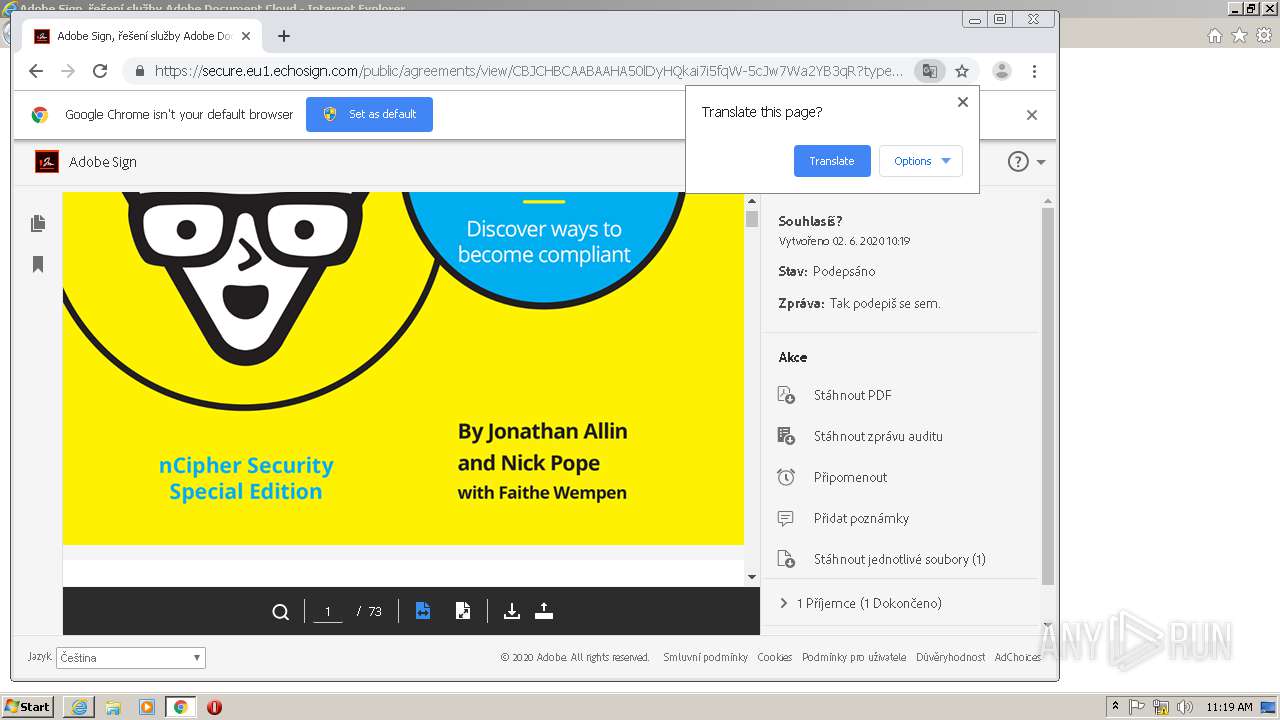1280x720 pixels.
Task: Open the Windows Start menu
Action: click(28, 707)
